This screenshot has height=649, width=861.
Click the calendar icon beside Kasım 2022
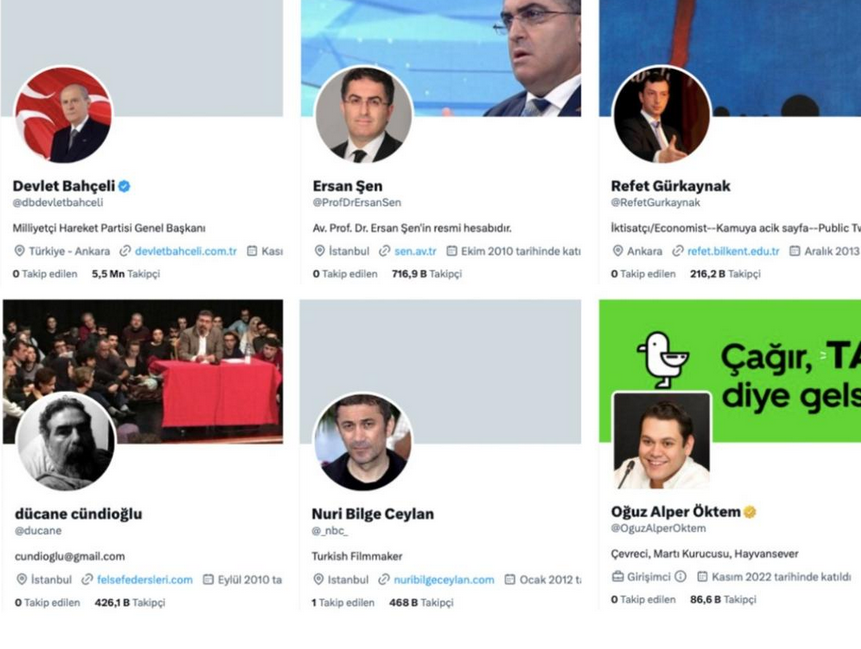click(702, 576)
